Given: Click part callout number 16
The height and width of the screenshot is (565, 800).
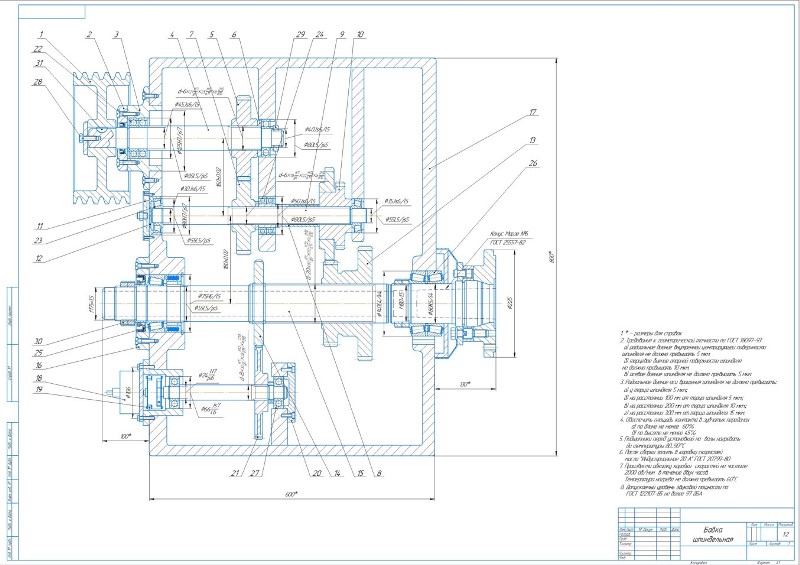Looking at the screenshot, I should [x=39, y=365].
